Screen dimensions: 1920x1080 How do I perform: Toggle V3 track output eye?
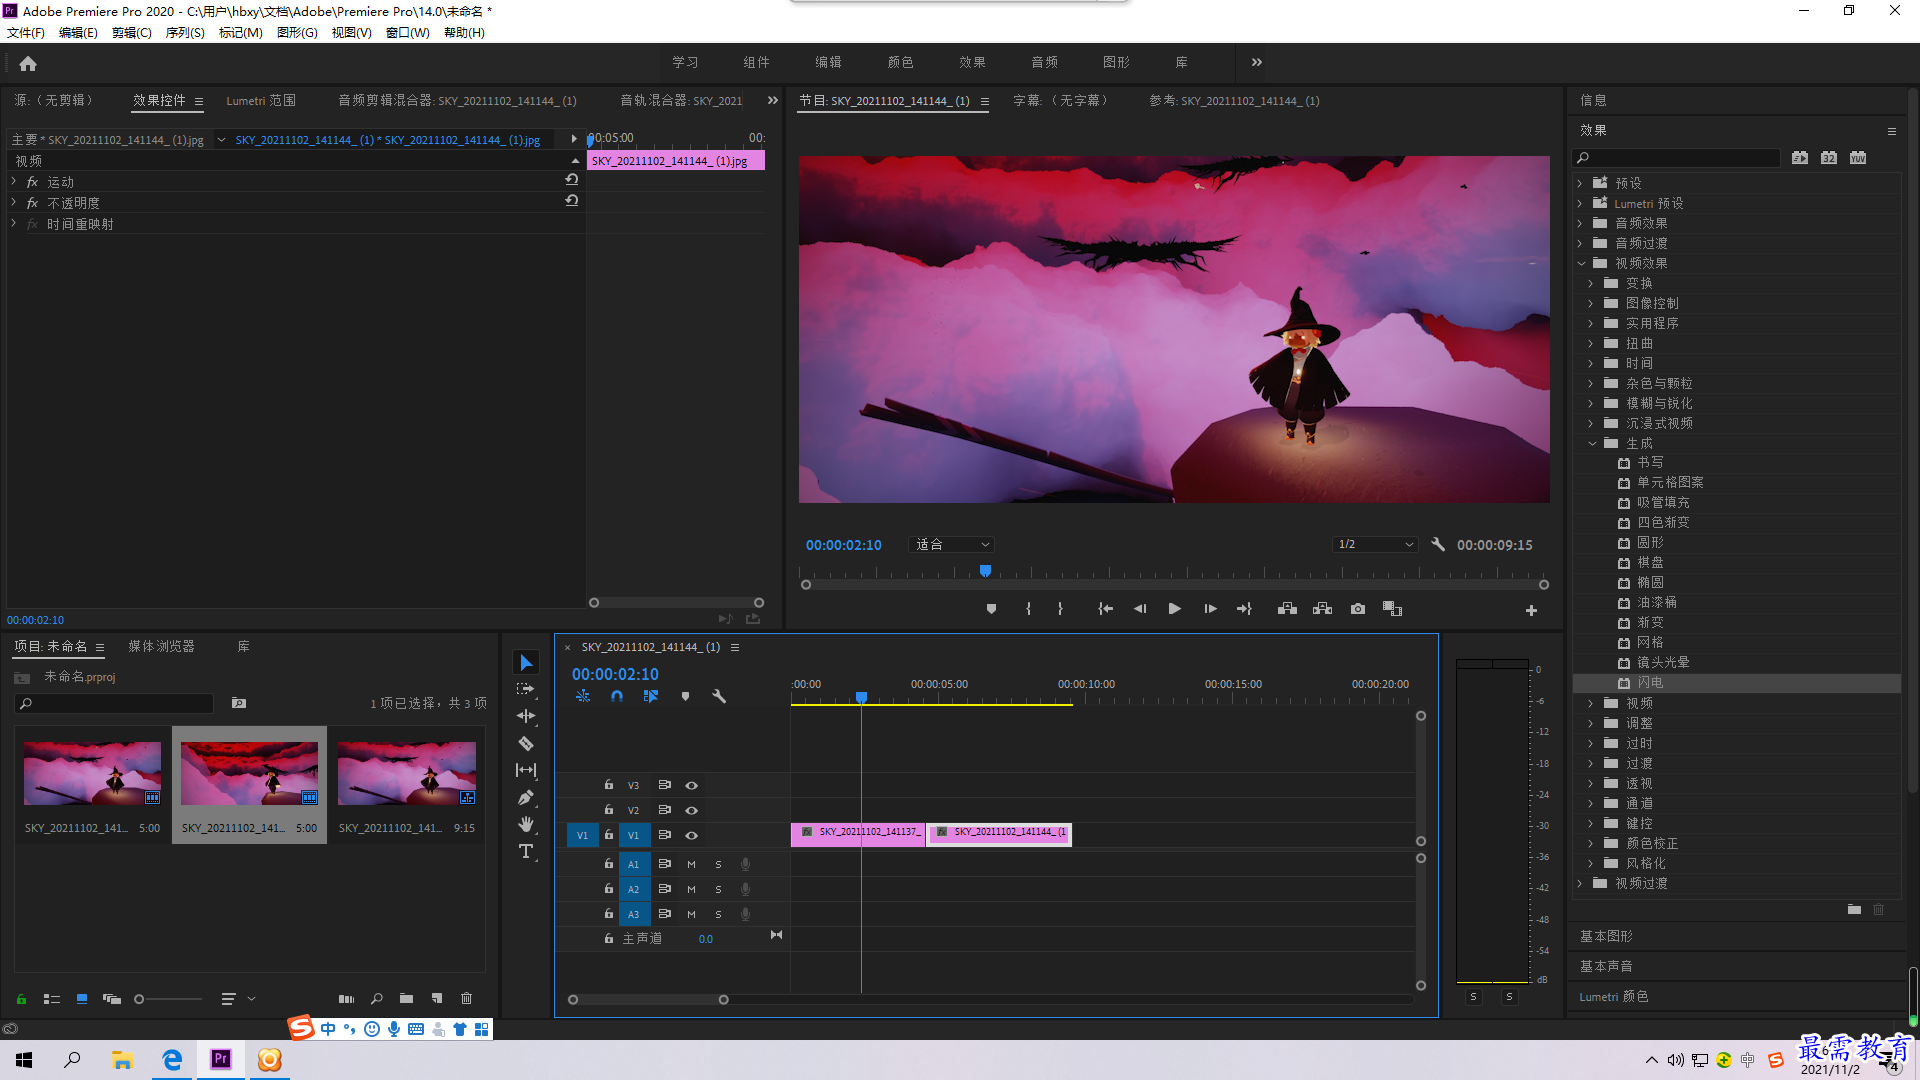pyautogui.click(x=691, y=786)
